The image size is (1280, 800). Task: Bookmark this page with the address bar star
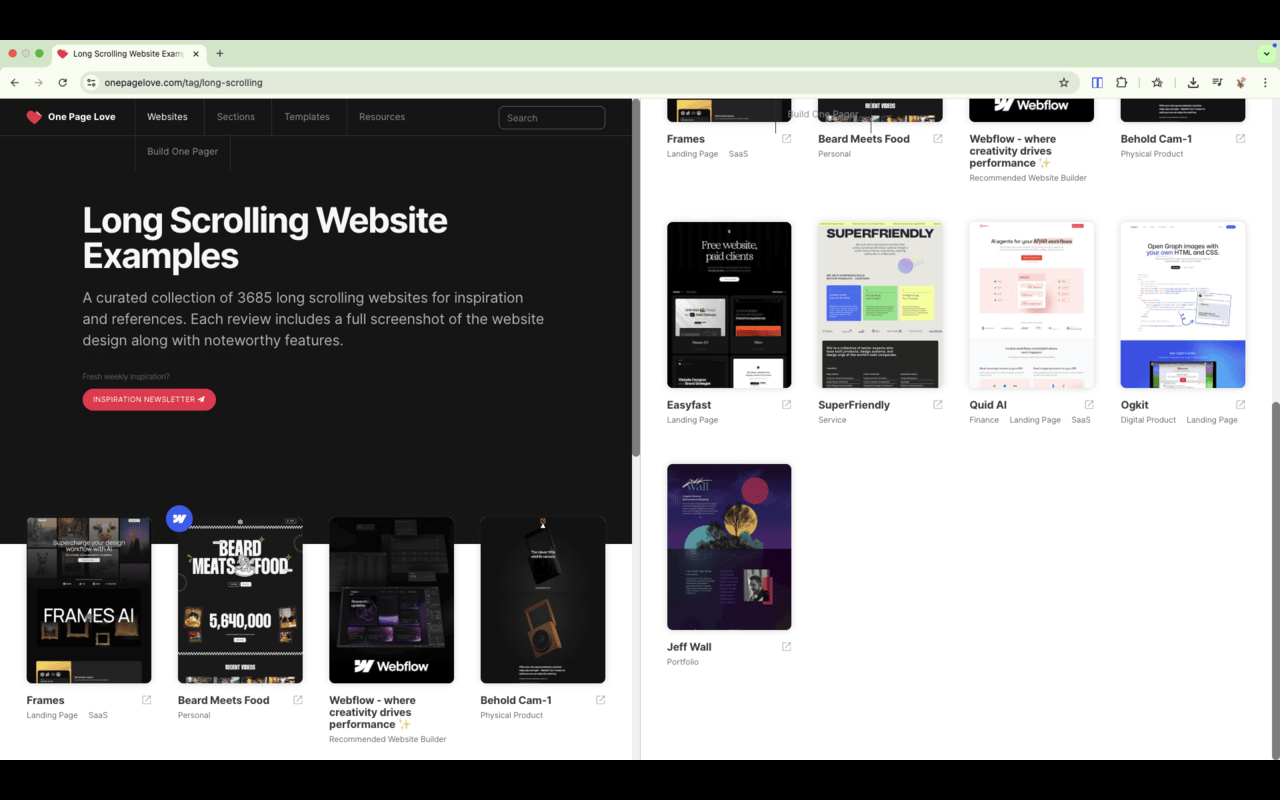click(x=1064, y=83)
